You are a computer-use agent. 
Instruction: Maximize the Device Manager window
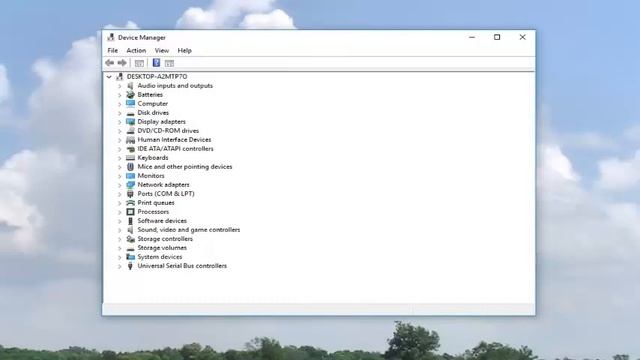[497, 37]
